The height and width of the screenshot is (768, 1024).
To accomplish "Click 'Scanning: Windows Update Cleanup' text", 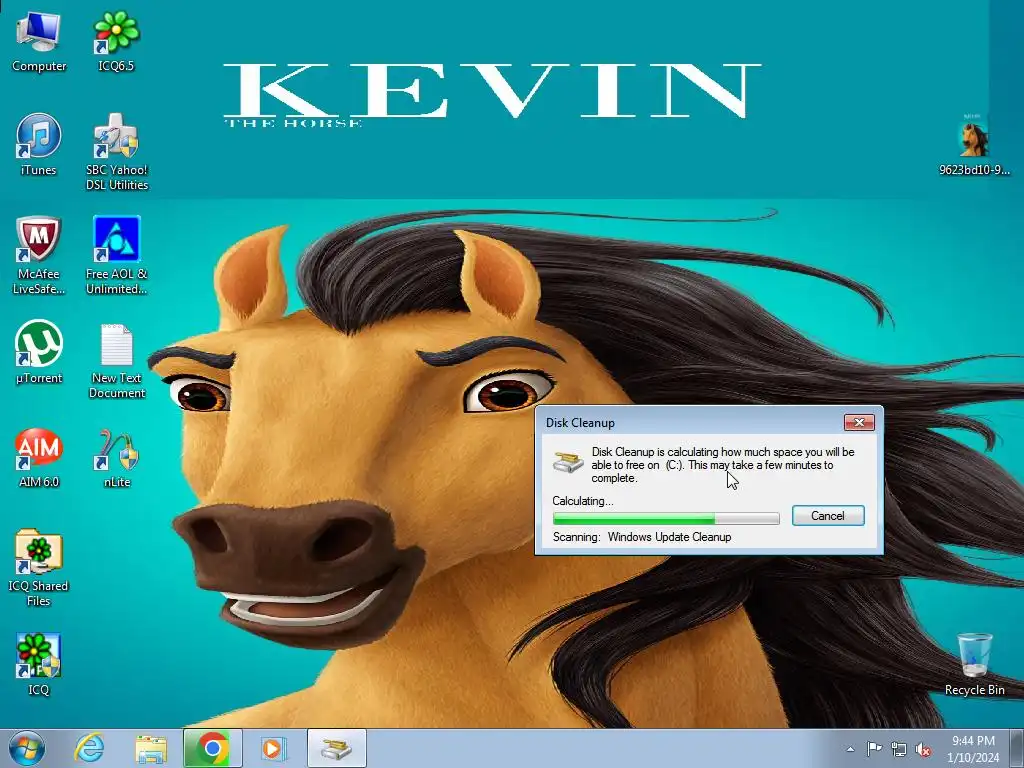I will [x=642, y=537].
